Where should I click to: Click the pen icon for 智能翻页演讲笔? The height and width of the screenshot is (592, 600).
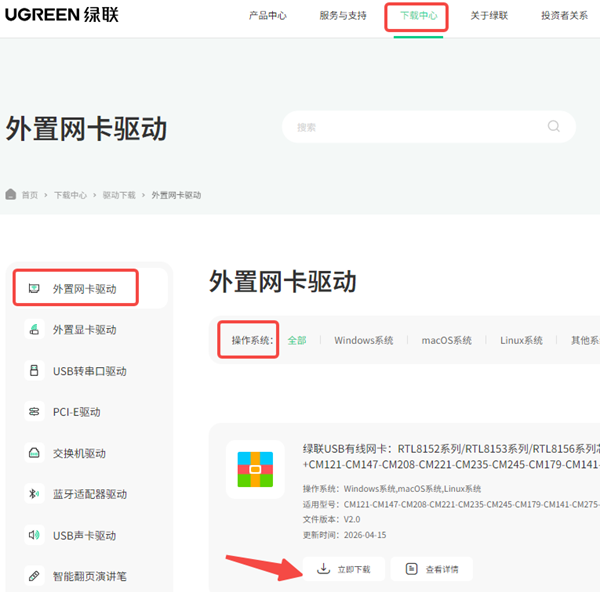(x=34, y=576)
